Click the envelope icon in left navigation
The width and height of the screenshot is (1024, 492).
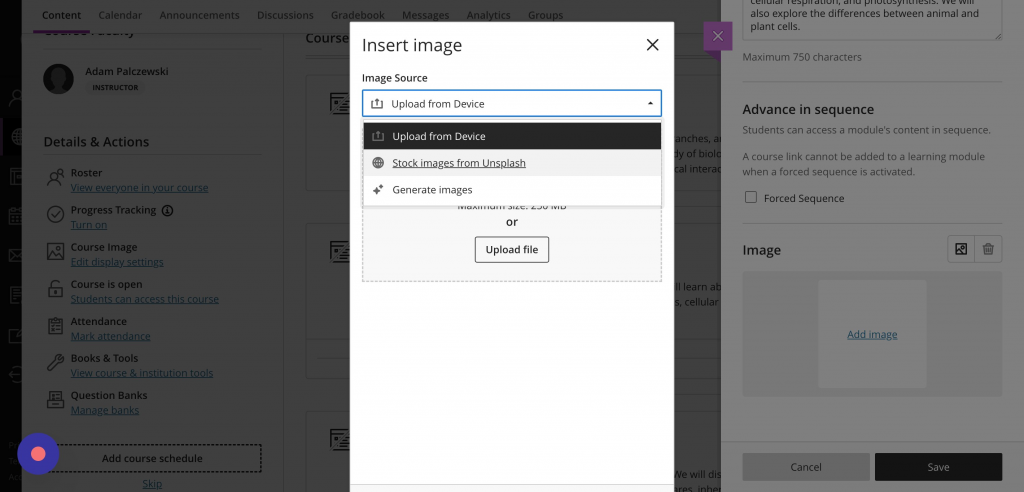pos(16,255)
